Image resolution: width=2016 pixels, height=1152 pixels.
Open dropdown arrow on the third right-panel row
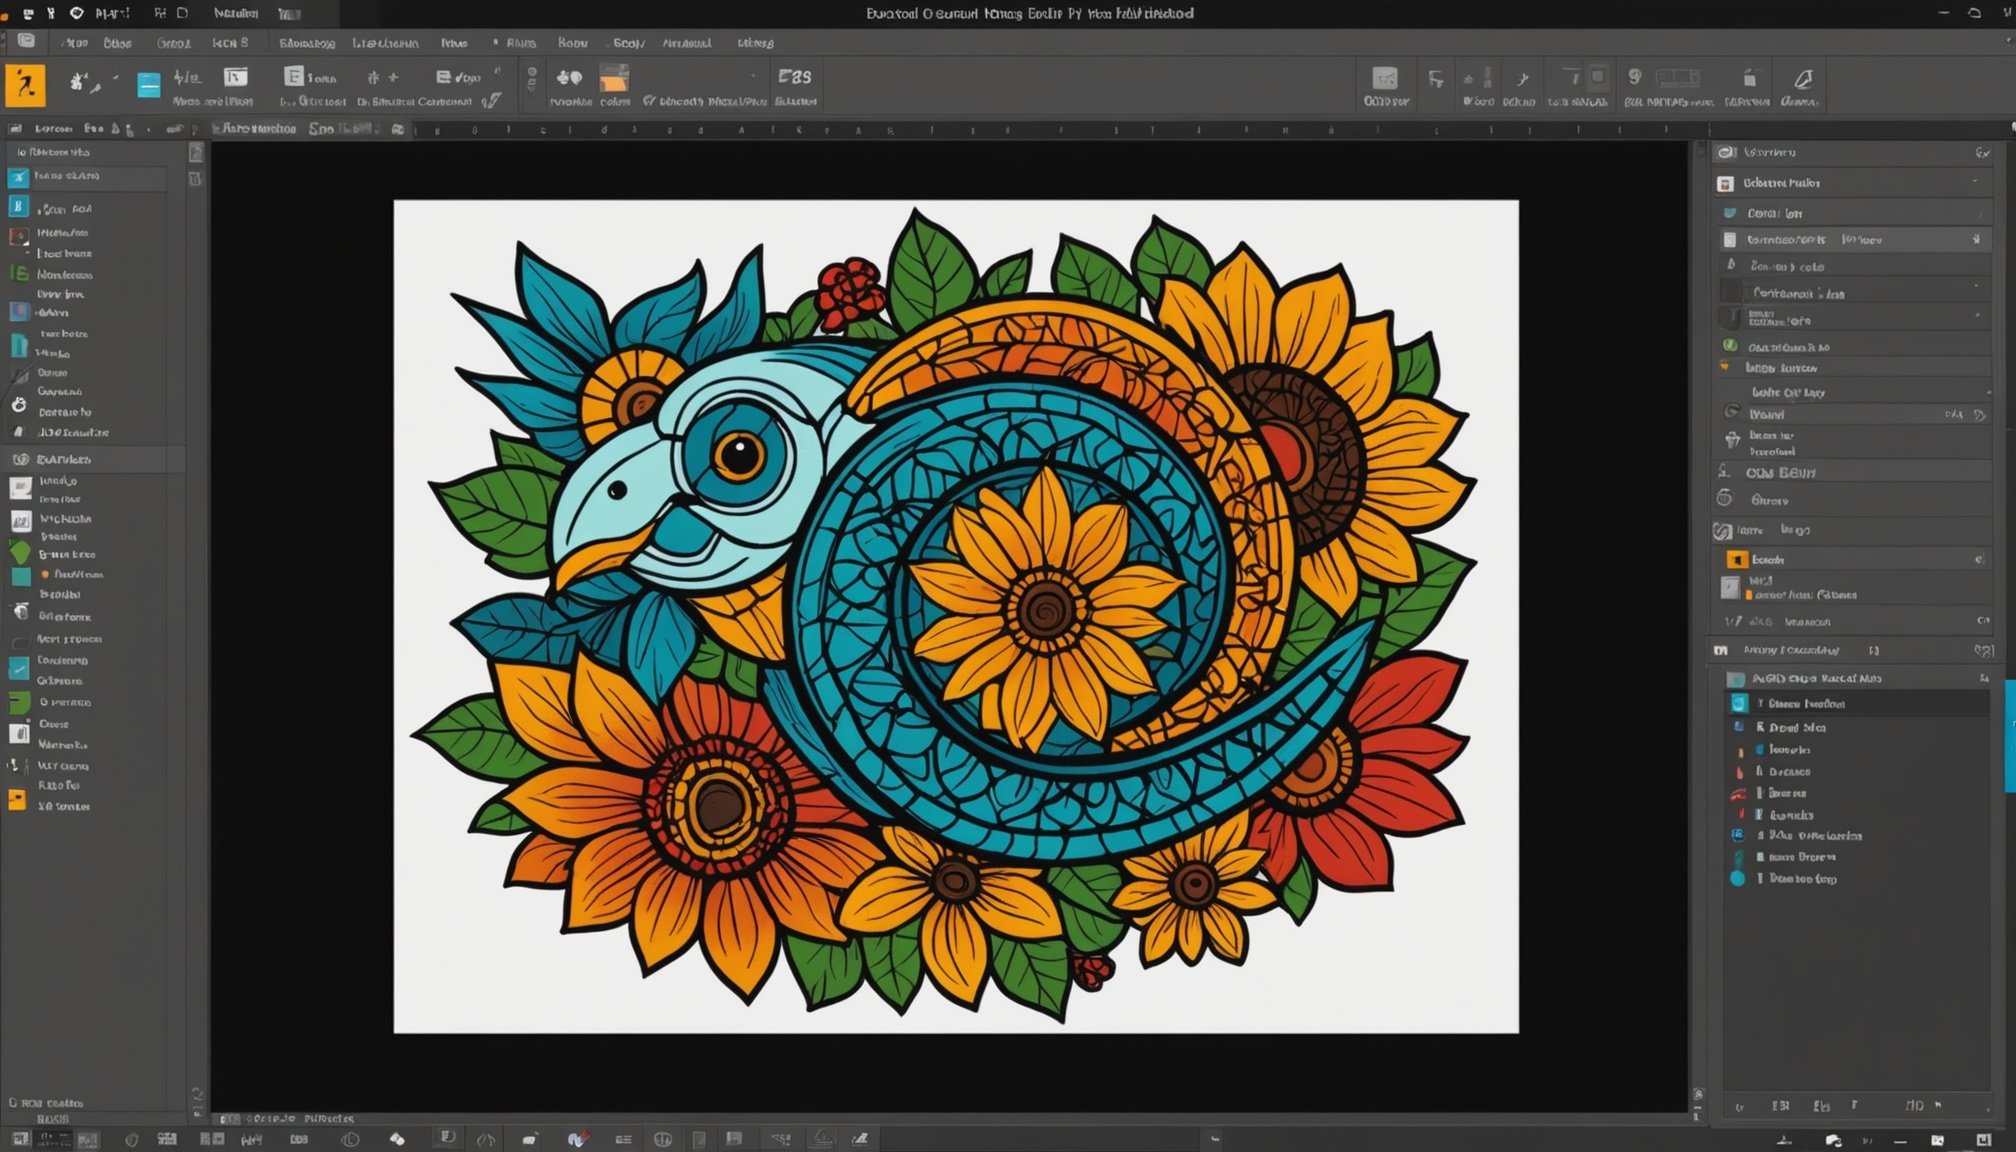click(x=1978, y=213)
